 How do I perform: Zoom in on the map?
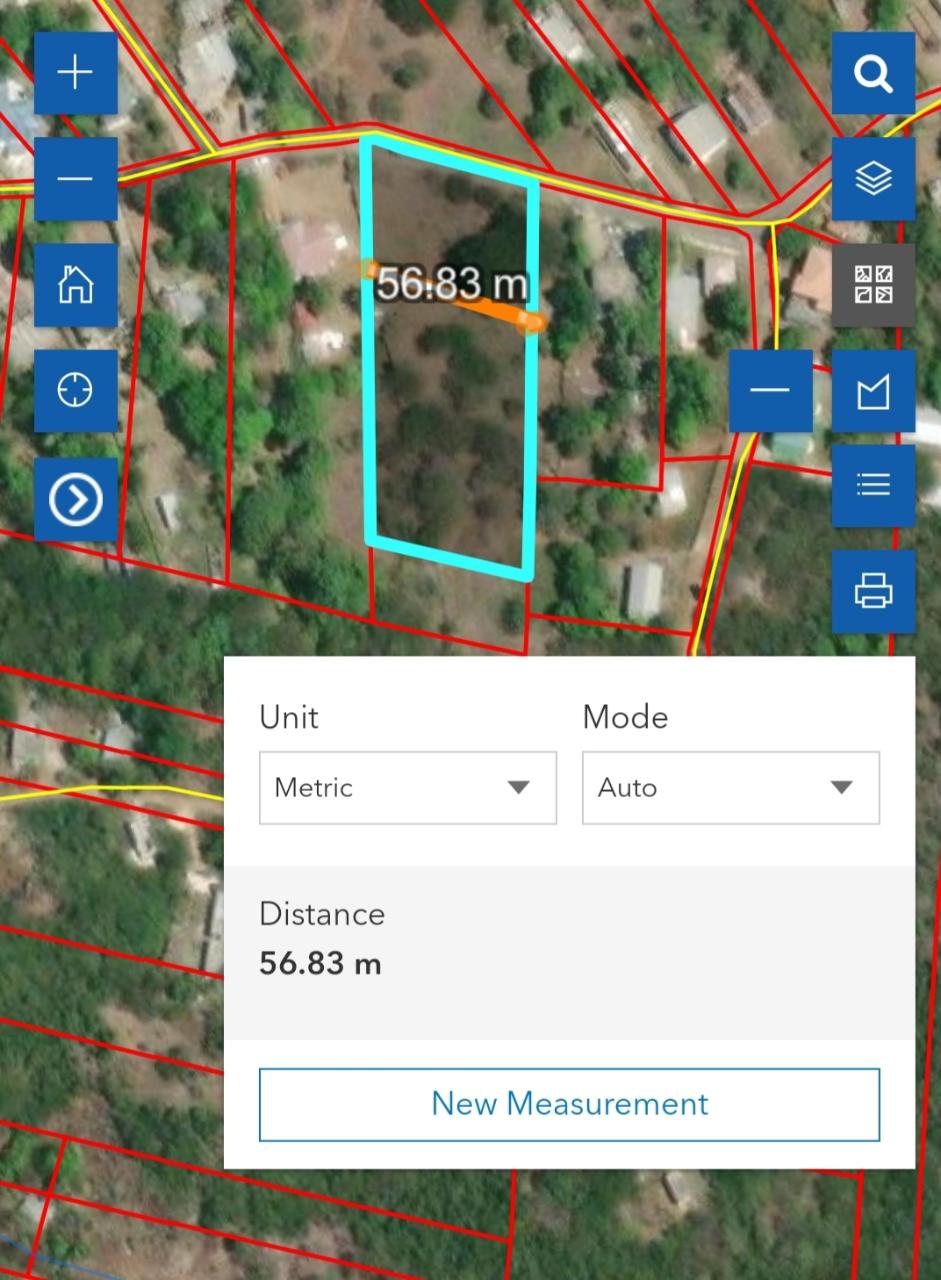[76, 74]
